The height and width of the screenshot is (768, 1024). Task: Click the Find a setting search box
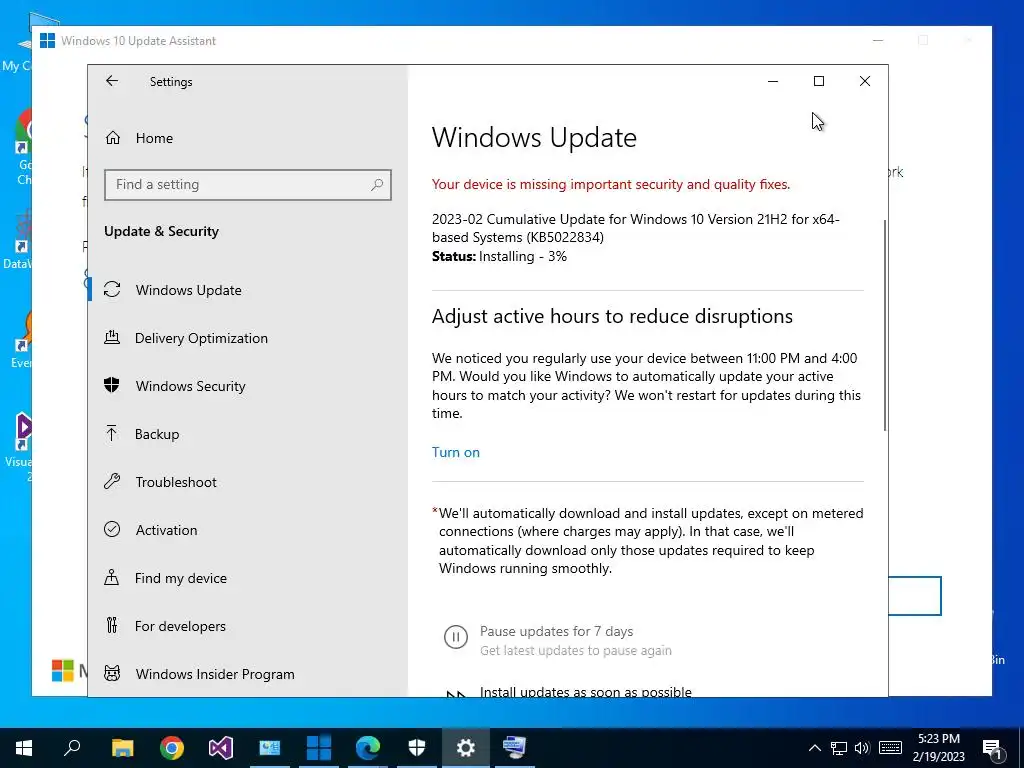[x=248, y=185]
